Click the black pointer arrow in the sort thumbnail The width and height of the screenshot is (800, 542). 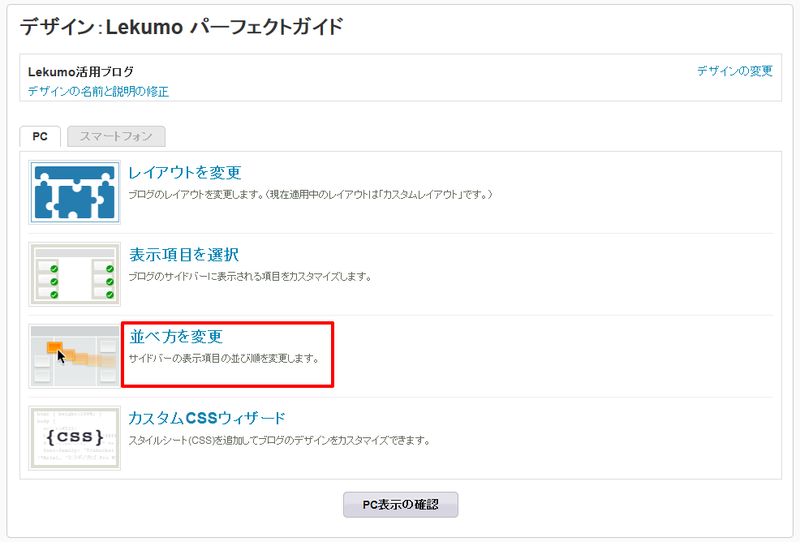coord(61,356)
